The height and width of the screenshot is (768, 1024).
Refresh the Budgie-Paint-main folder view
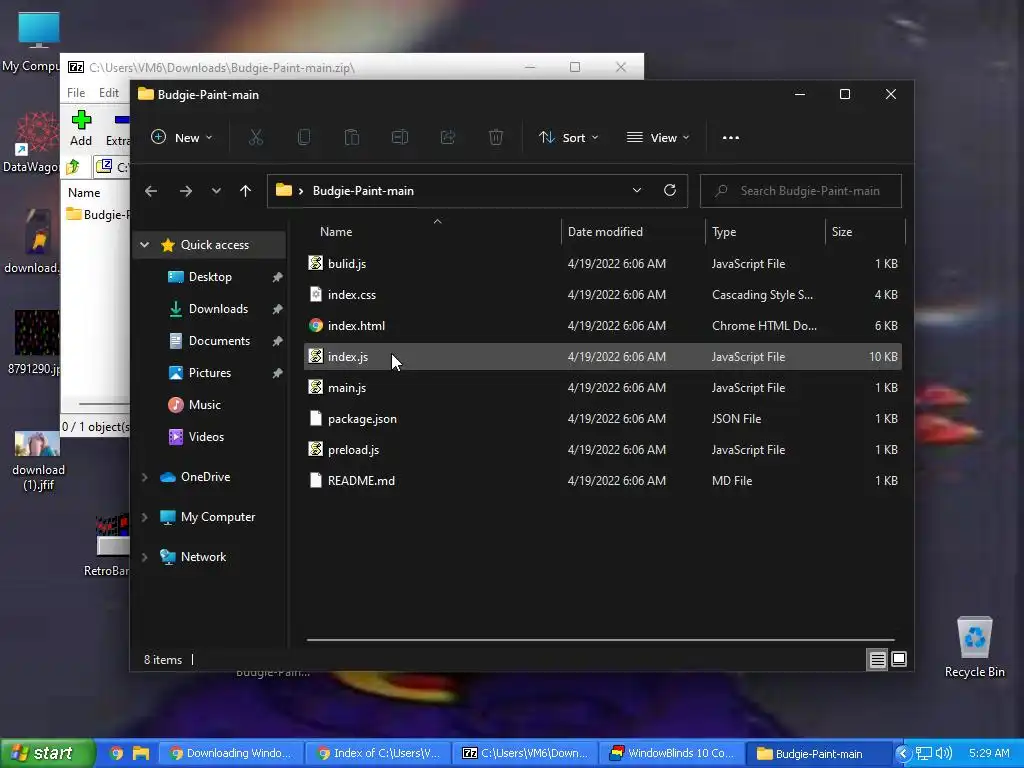[x=669, y=190]
